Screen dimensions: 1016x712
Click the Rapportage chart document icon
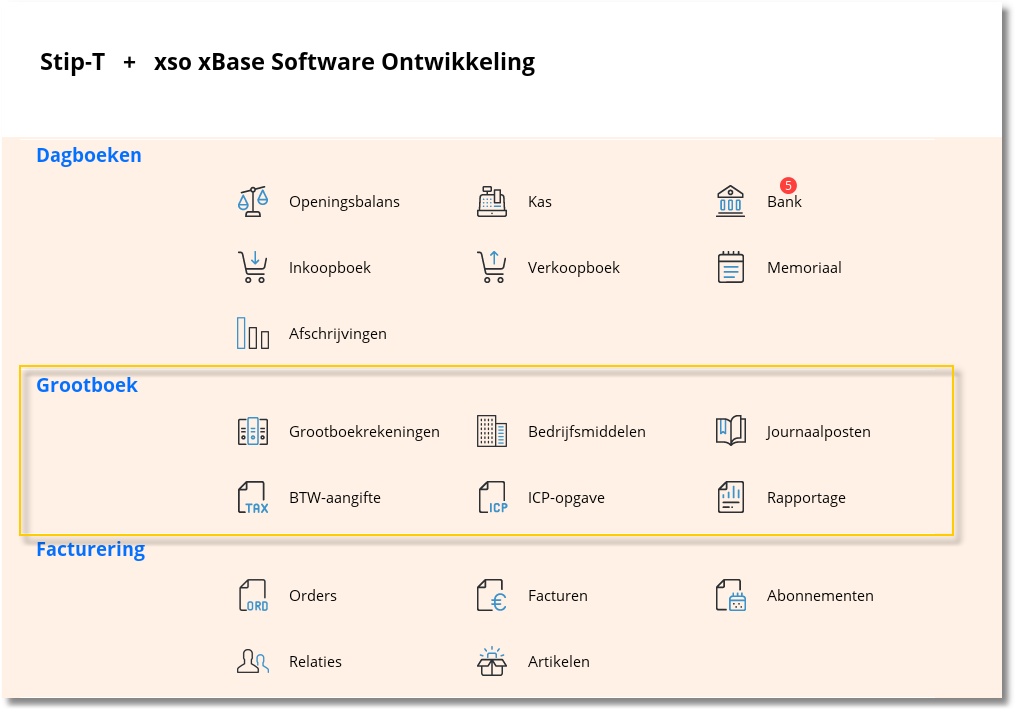pos(731,497)
